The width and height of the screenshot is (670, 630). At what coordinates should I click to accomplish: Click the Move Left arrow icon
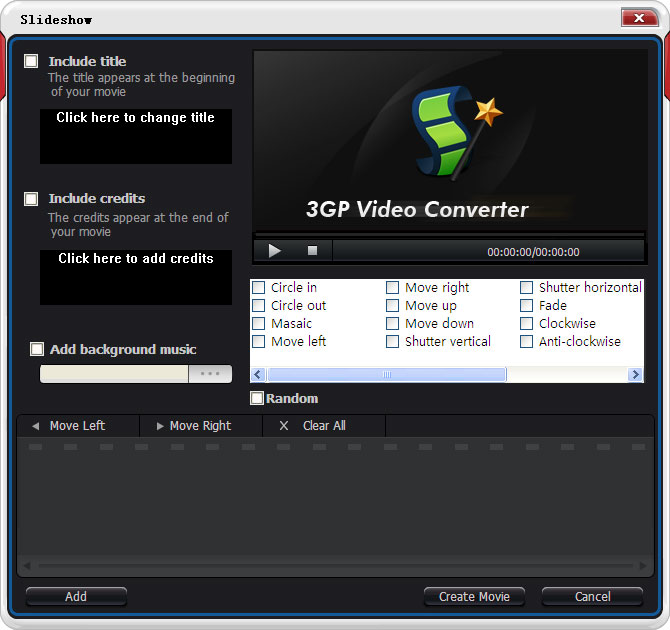pos(35,426)
